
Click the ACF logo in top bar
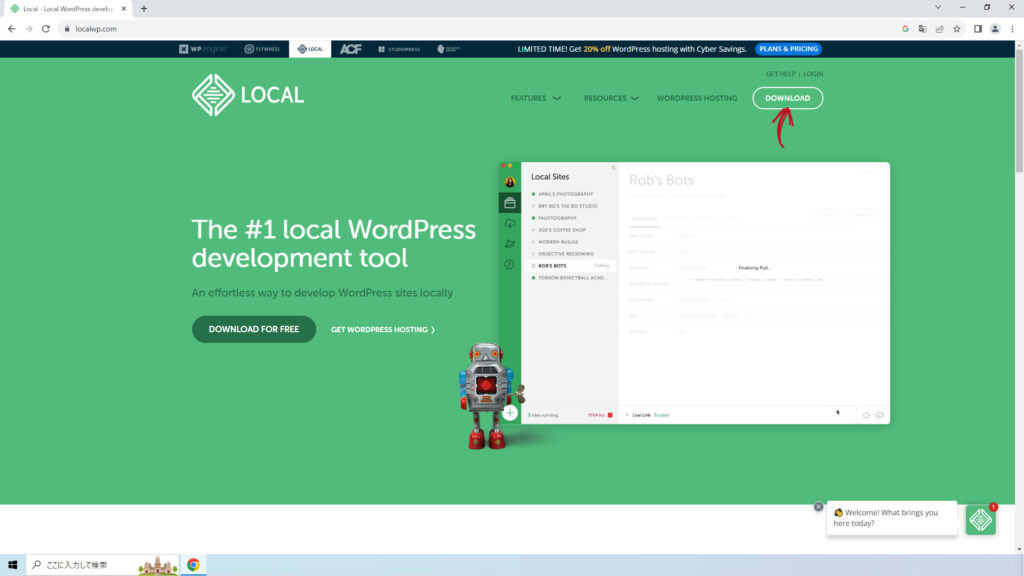[x=351, y=49]
